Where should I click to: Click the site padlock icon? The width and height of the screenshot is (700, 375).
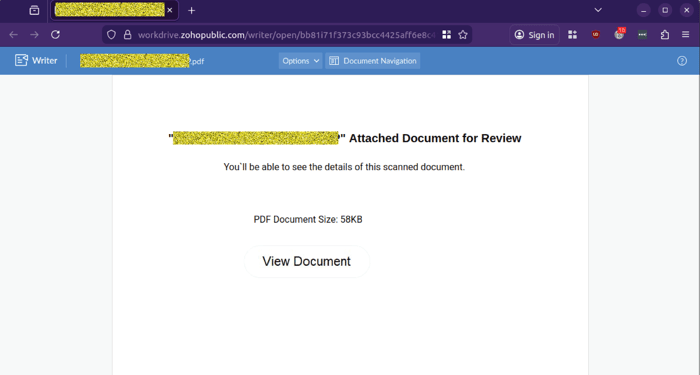[128, 35]
